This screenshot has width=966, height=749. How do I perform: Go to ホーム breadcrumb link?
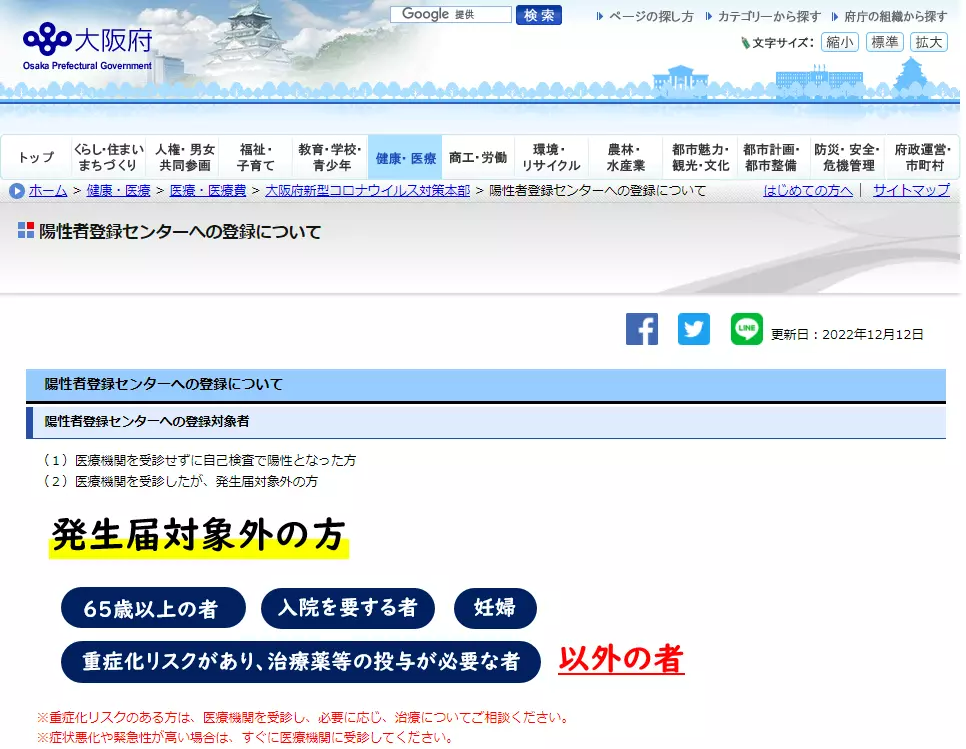[x=47, y=191]
